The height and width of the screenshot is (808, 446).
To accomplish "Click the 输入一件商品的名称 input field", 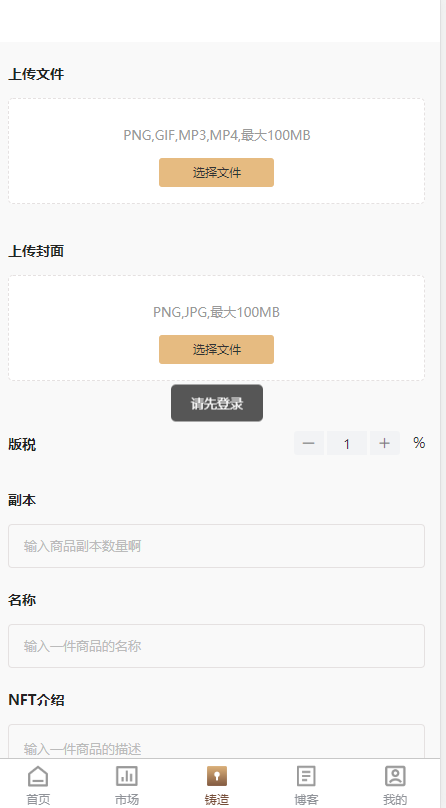I will point(216,646).
